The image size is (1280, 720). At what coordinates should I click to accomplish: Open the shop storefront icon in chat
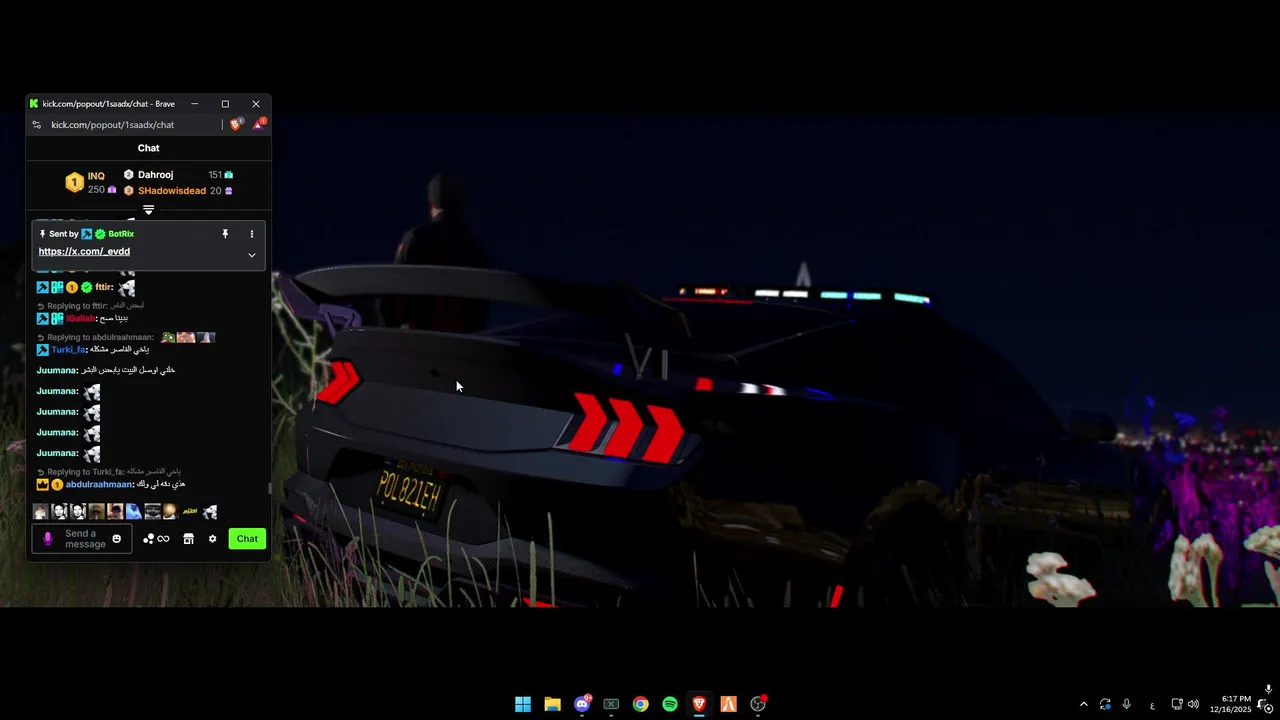(188, 539)
